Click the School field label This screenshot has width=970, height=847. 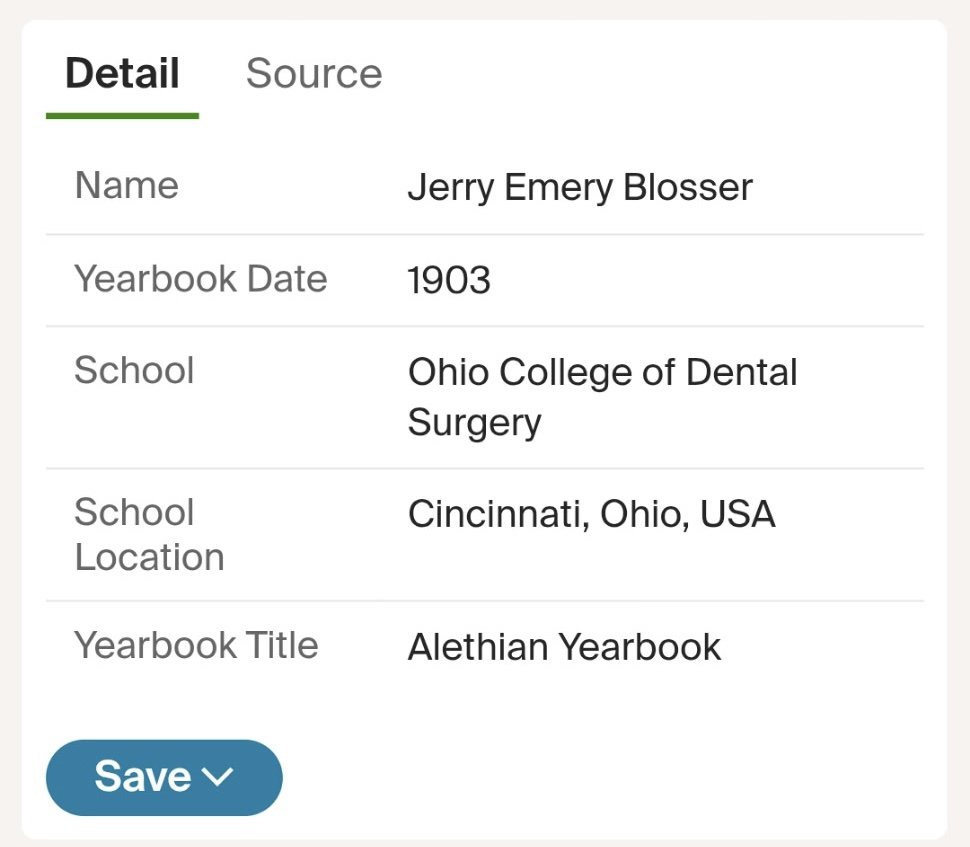tap(134, 371)
